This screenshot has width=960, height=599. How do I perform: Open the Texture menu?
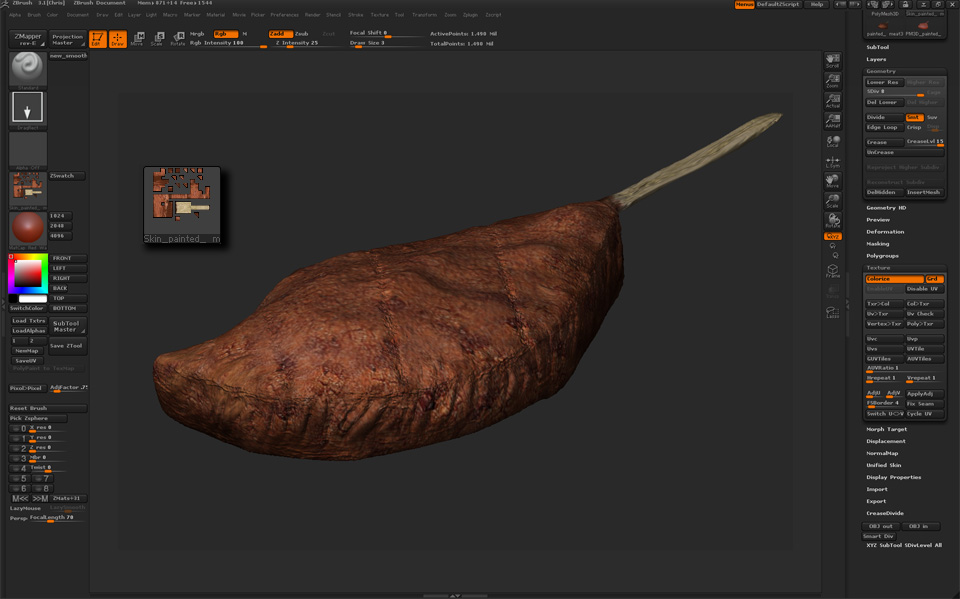379,15
